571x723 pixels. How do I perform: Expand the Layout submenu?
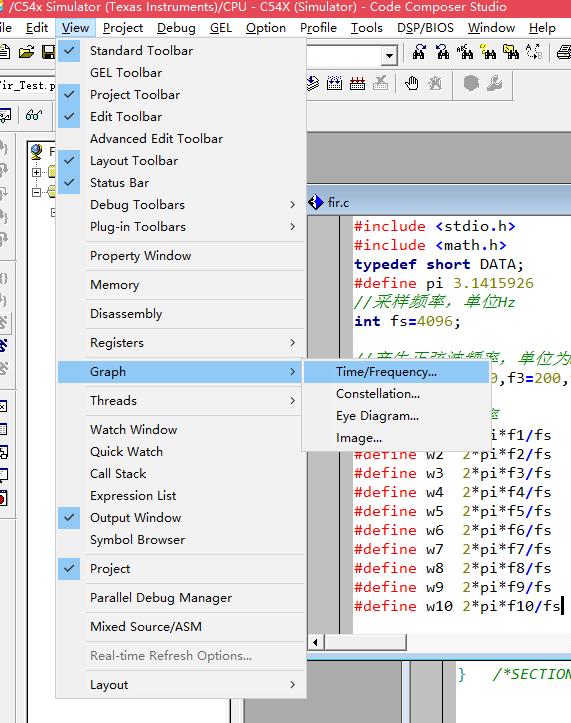(181, 685)
